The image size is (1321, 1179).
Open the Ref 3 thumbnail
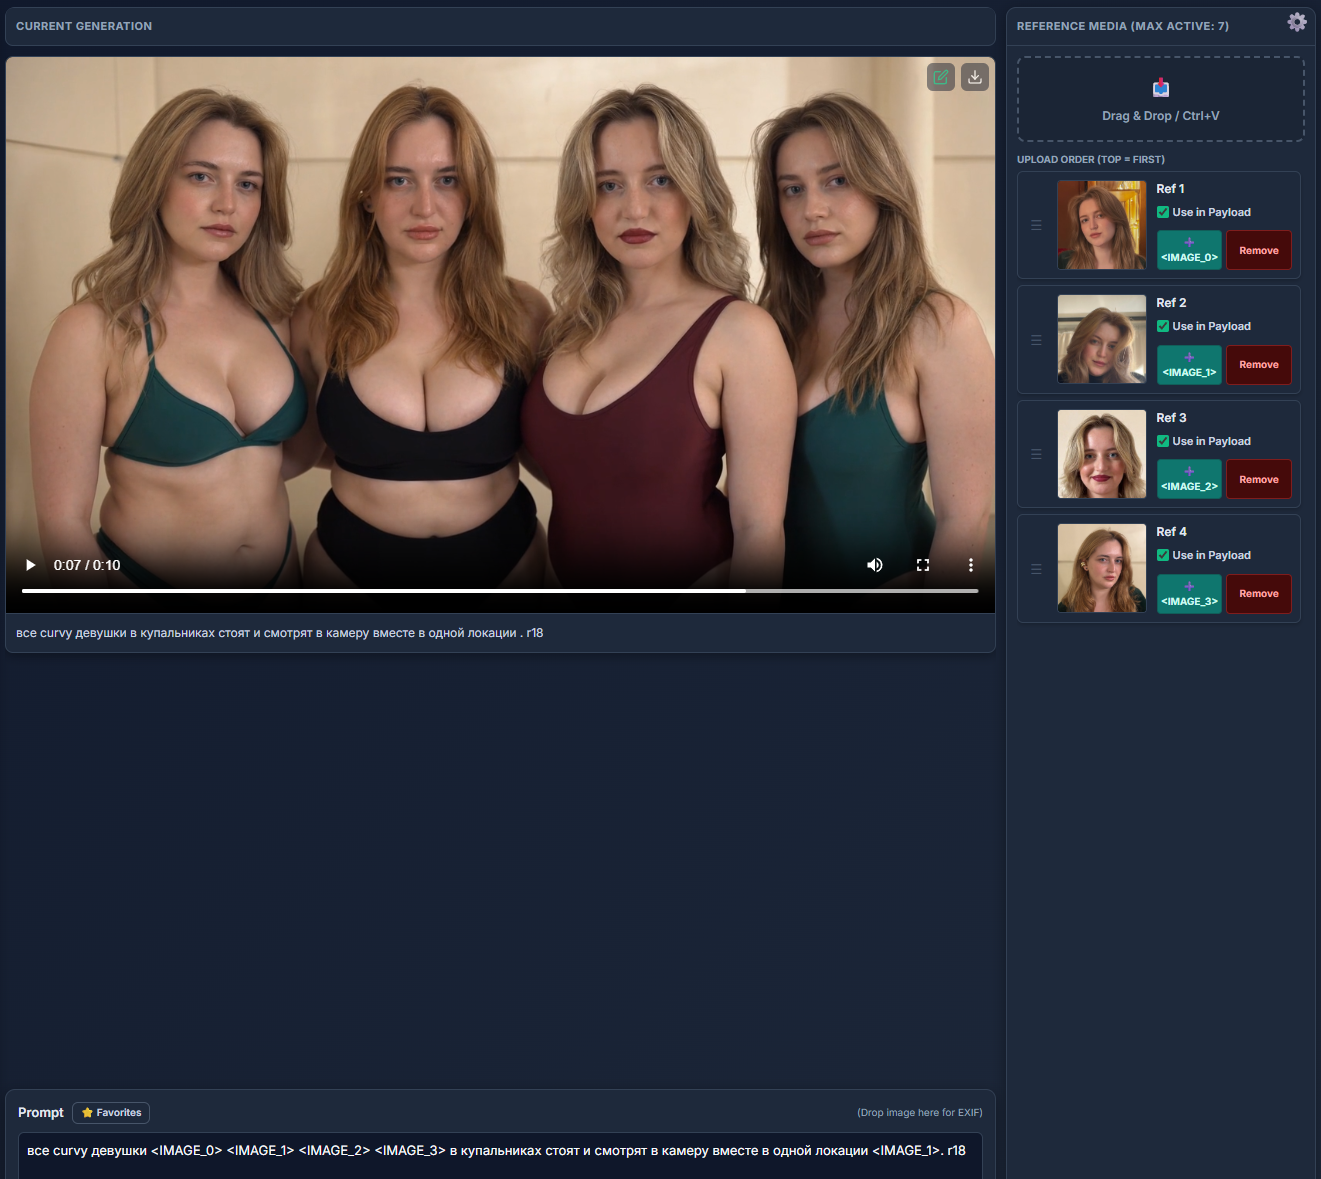[1102, 454]
